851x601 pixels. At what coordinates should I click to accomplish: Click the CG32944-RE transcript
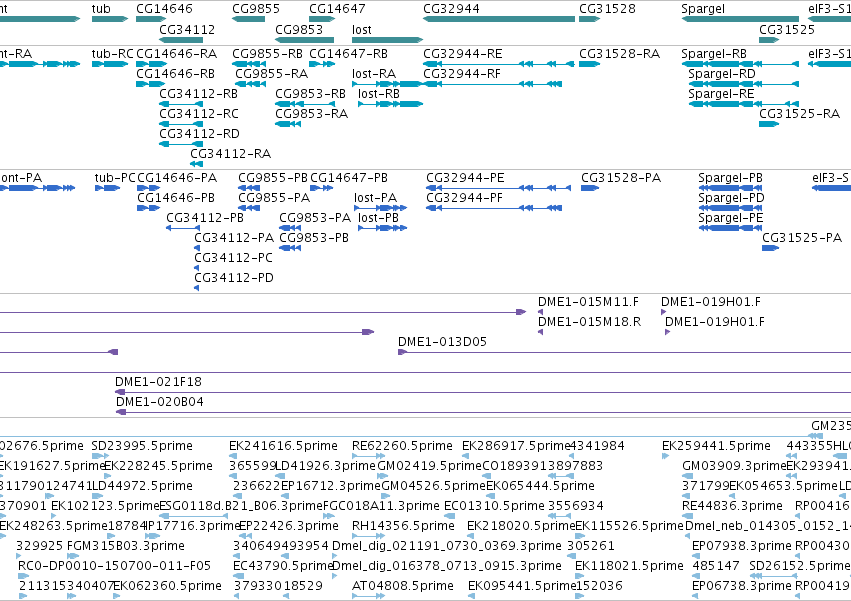point(462,54)
